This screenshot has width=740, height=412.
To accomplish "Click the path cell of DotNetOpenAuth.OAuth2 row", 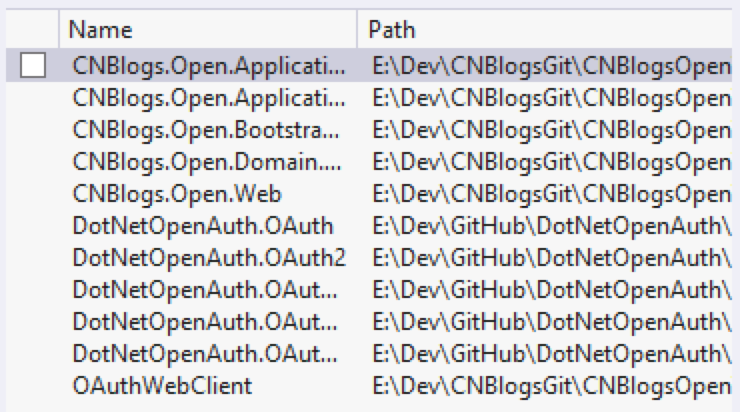I will pos(552,258).
